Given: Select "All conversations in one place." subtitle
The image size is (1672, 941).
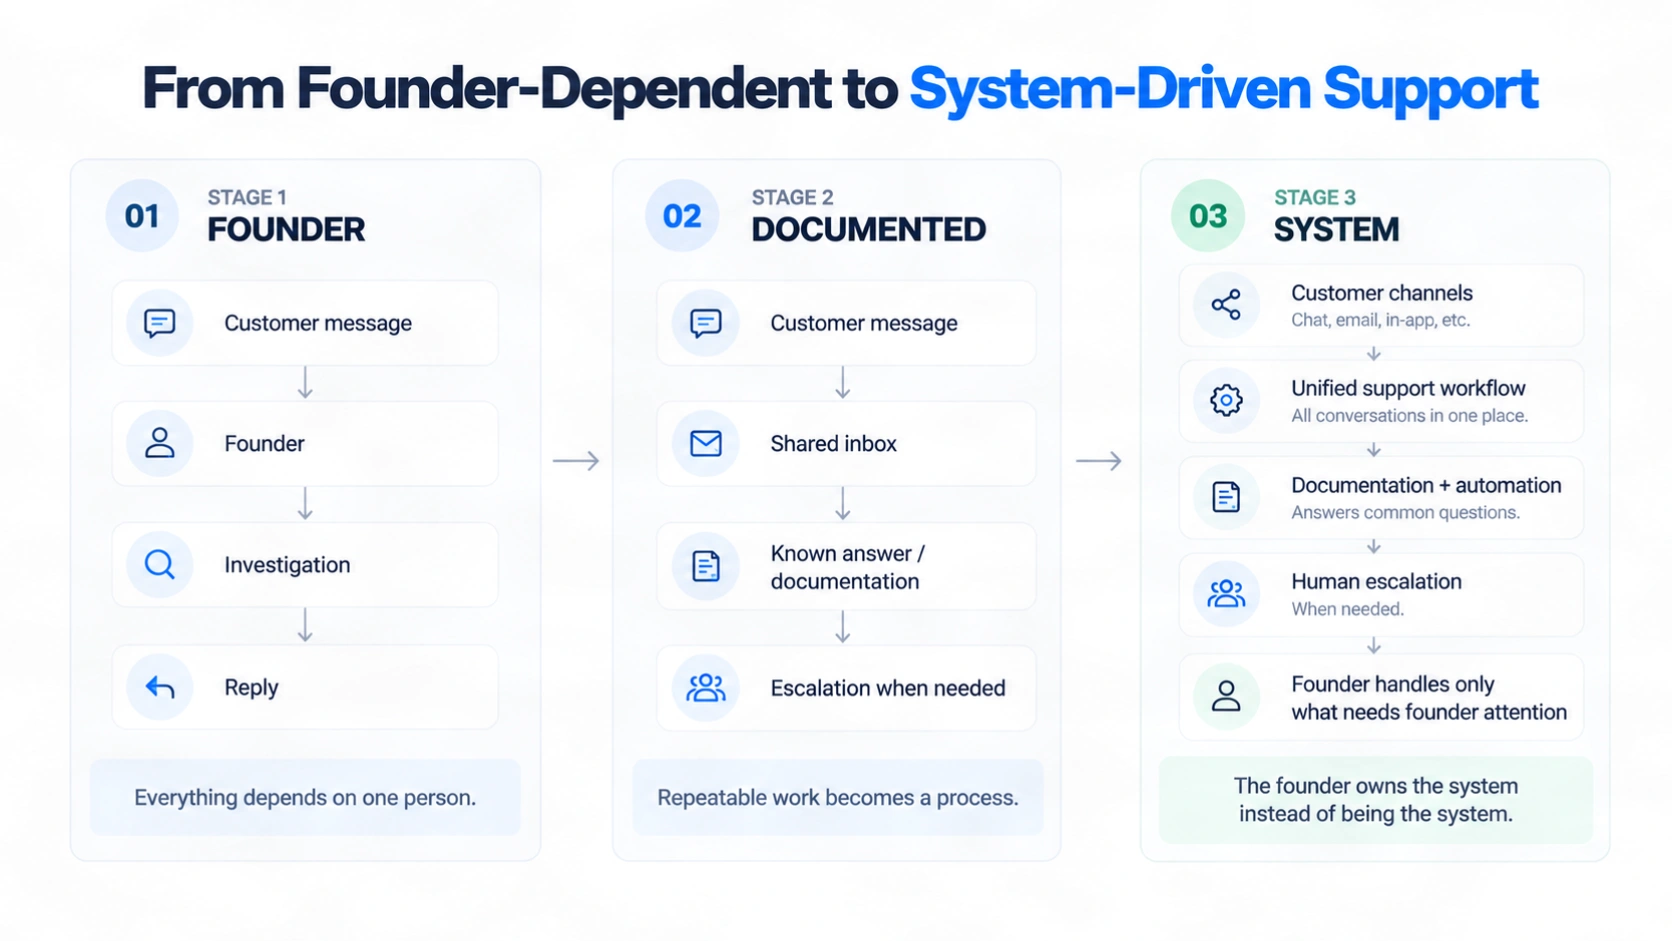Looking at the screenshot, I should click(x=1409, y=415).
